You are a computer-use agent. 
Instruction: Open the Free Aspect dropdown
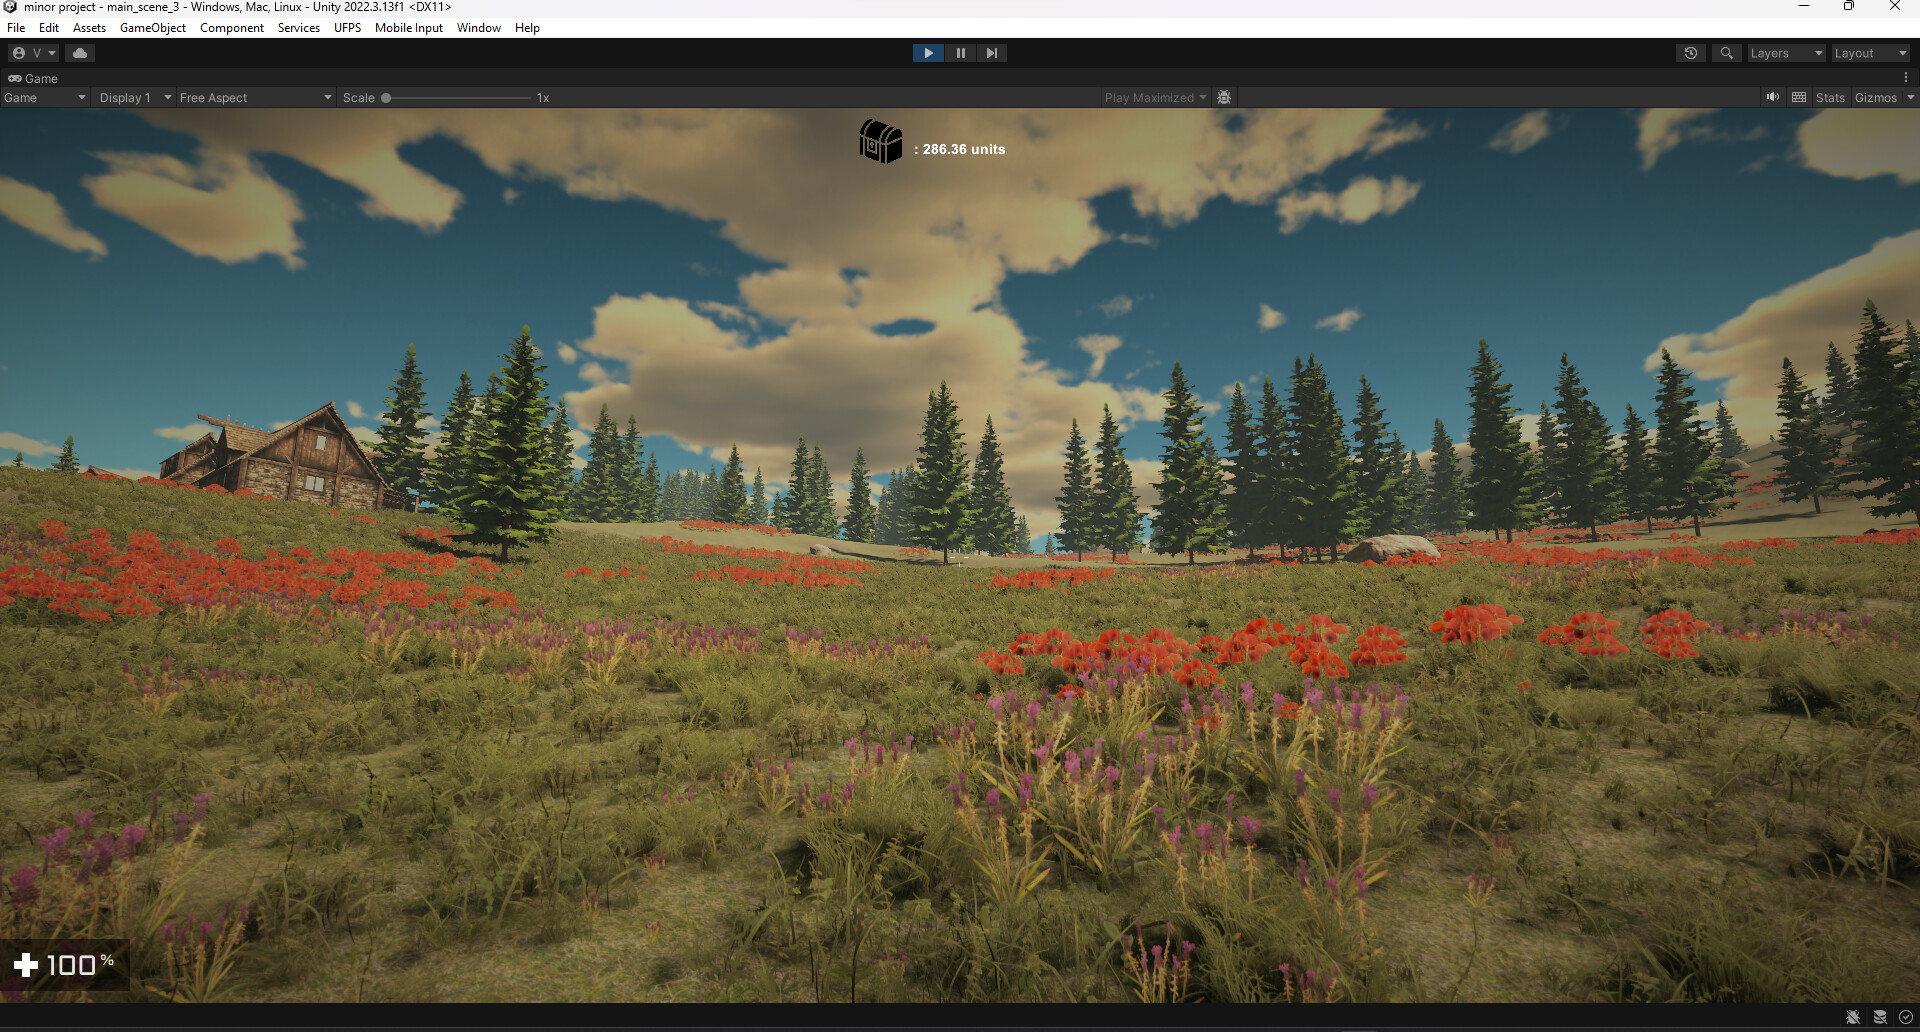pyautogui.click(x=255, y=97)
